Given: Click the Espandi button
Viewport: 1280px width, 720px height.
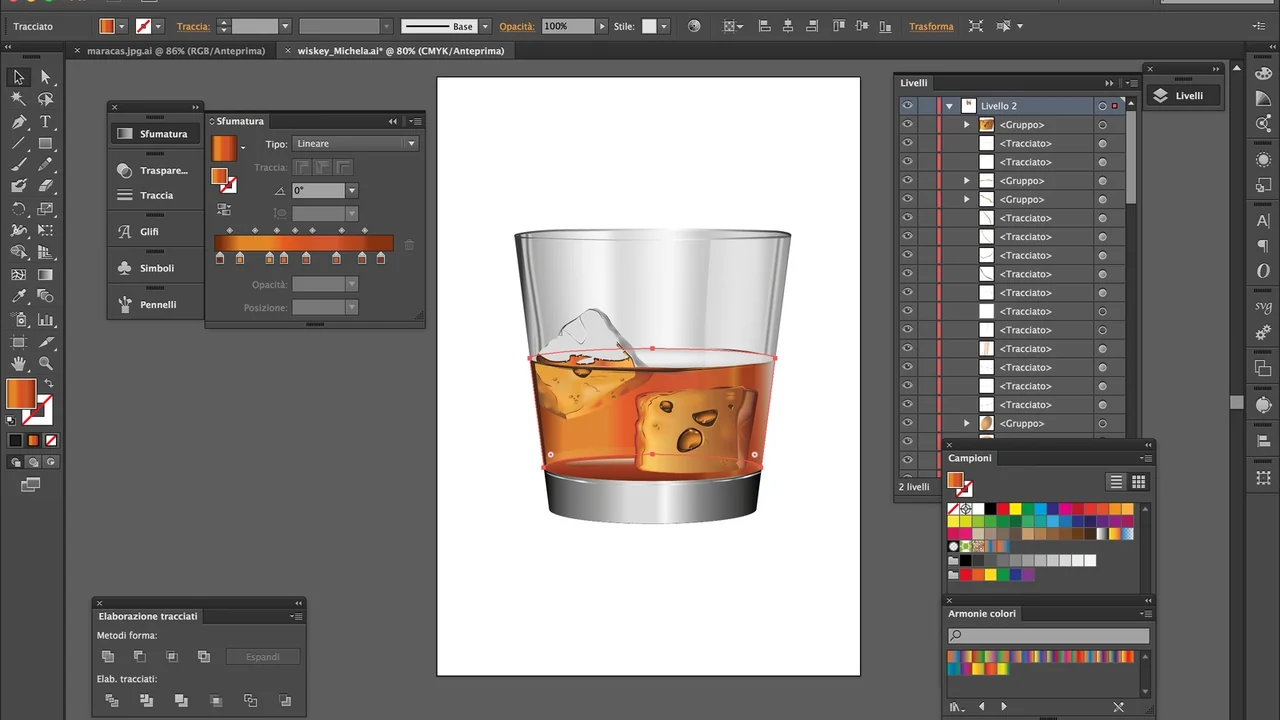Looking at the screenshot, I should coord(263,657).
